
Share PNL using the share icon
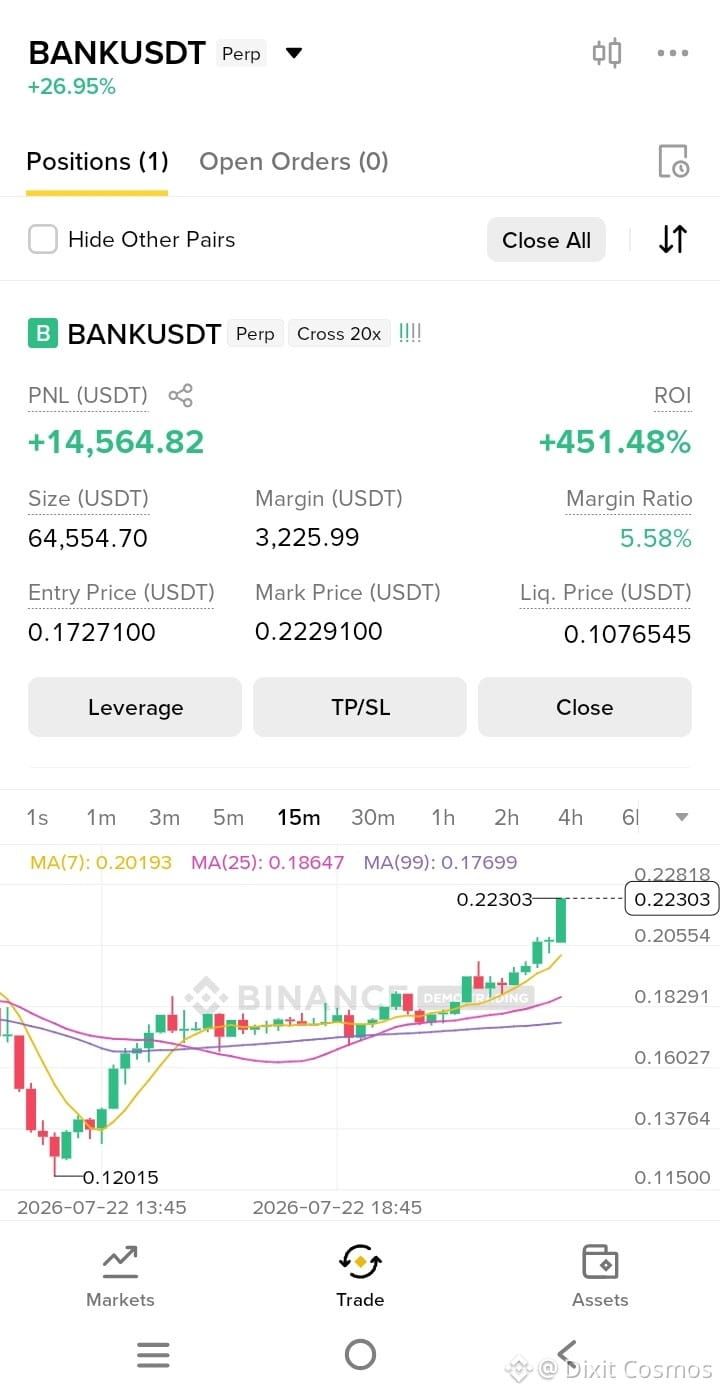181,396
